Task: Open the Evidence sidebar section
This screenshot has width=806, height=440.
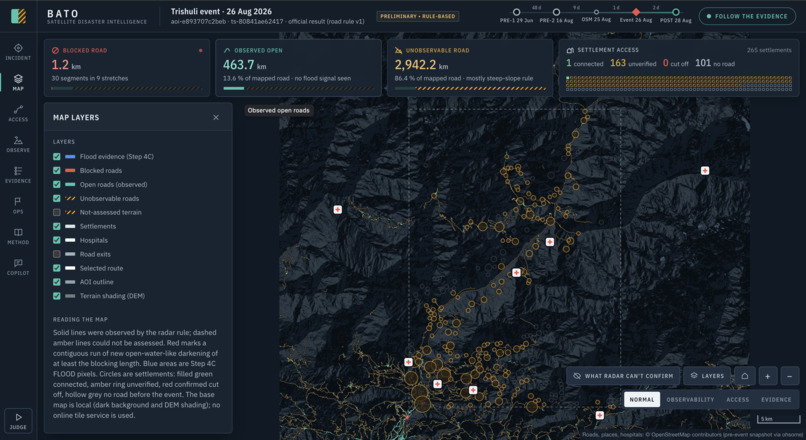Action: 18,175
